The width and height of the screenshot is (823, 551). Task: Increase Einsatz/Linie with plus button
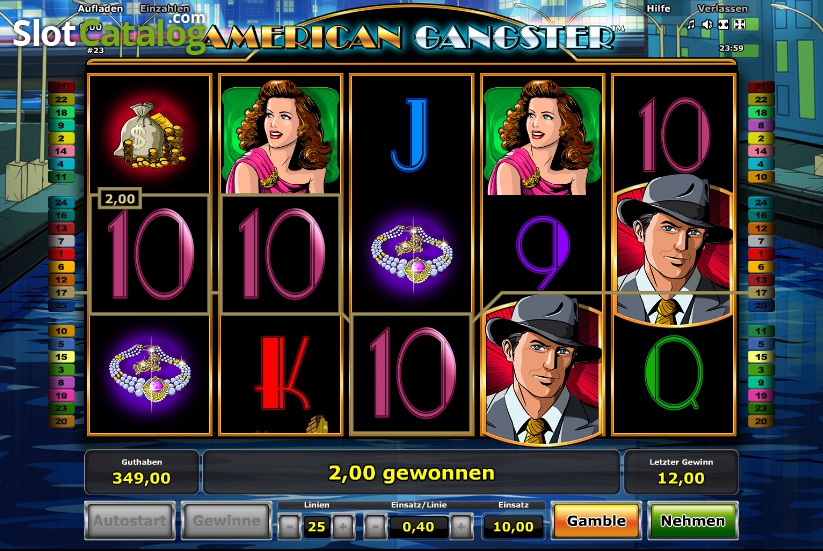(x=461, y=526)
